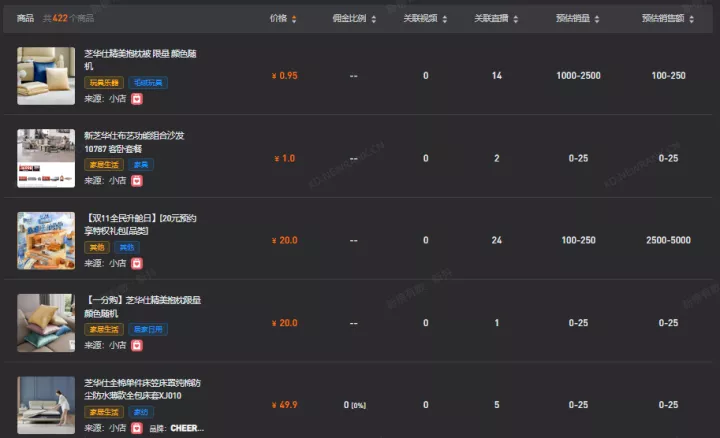Click the price ¥ 1.0
This screenshot has width=720, height=438.
pos(285,158)
